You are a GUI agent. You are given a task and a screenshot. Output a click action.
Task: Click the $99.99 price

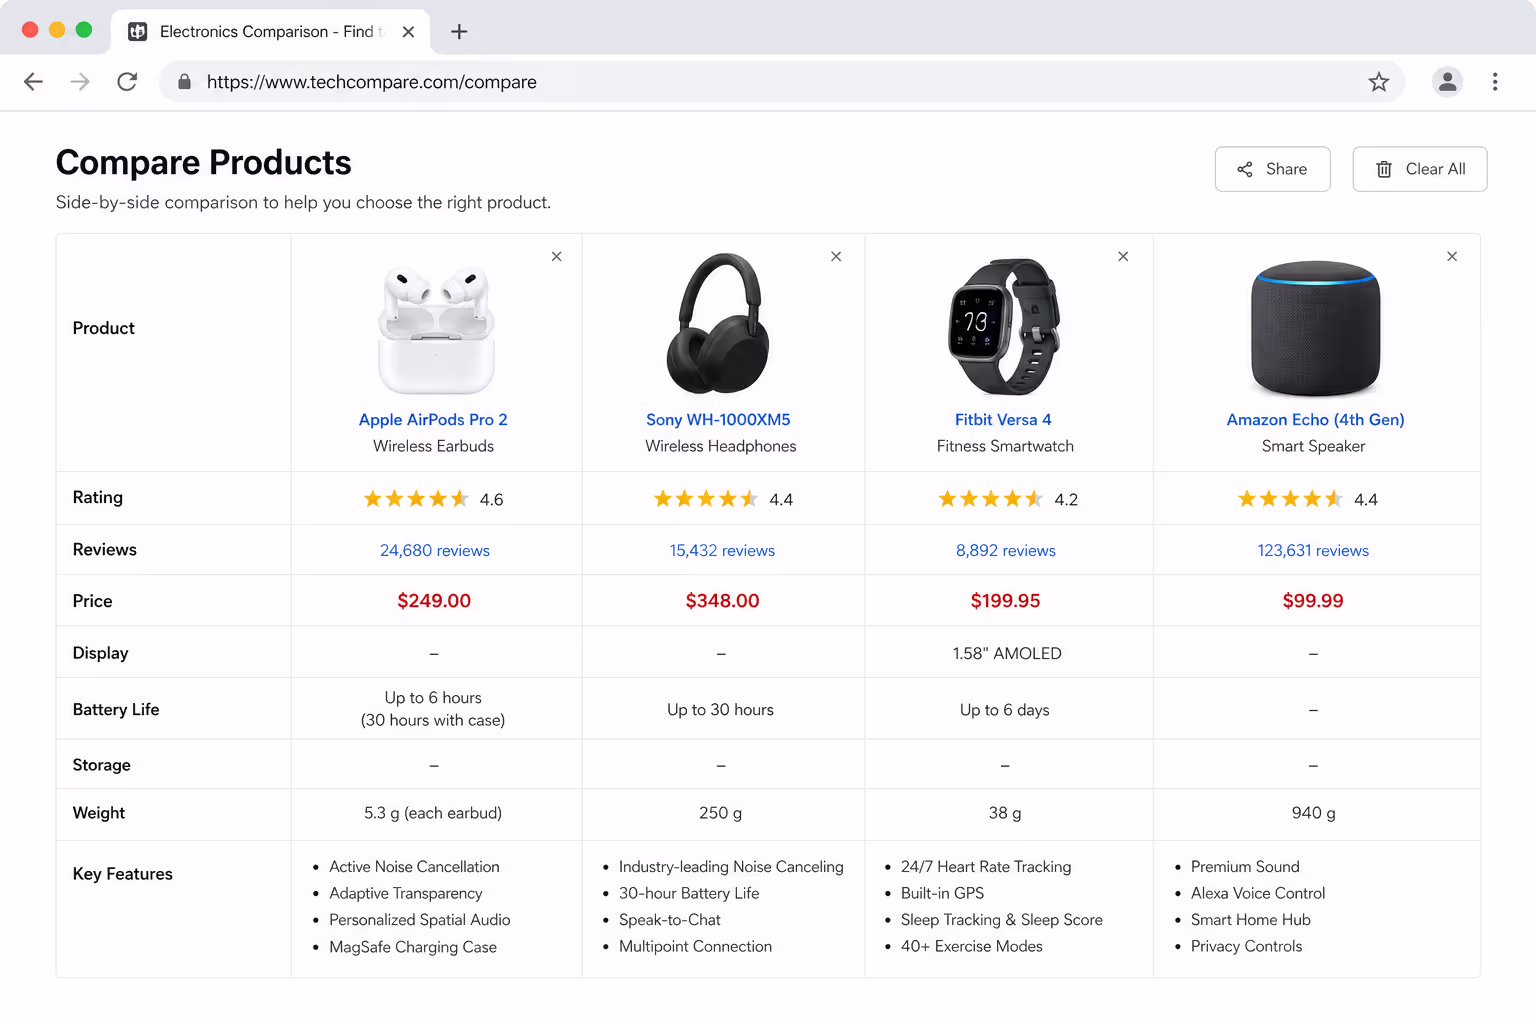click(x=1313, y=601)
